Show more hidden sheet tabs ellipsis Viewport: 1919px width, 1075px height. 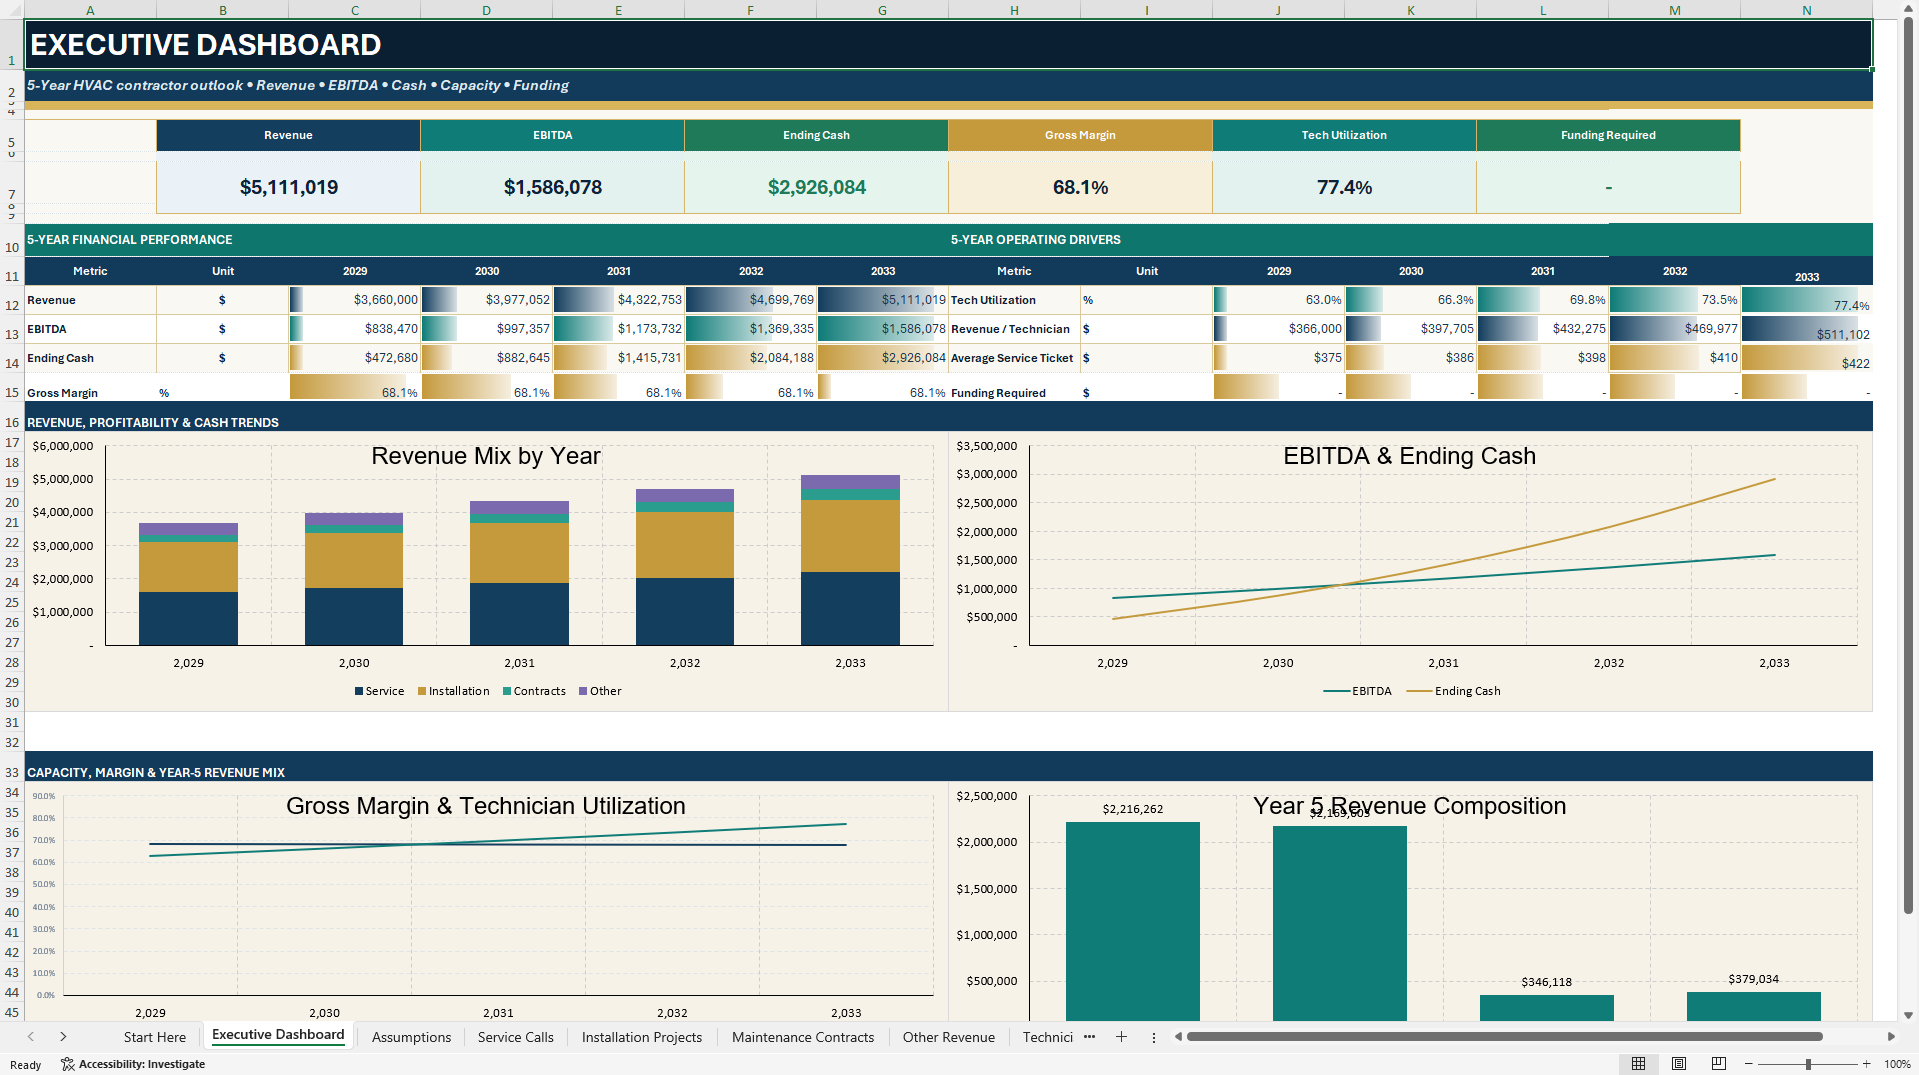(1089, 1037)
